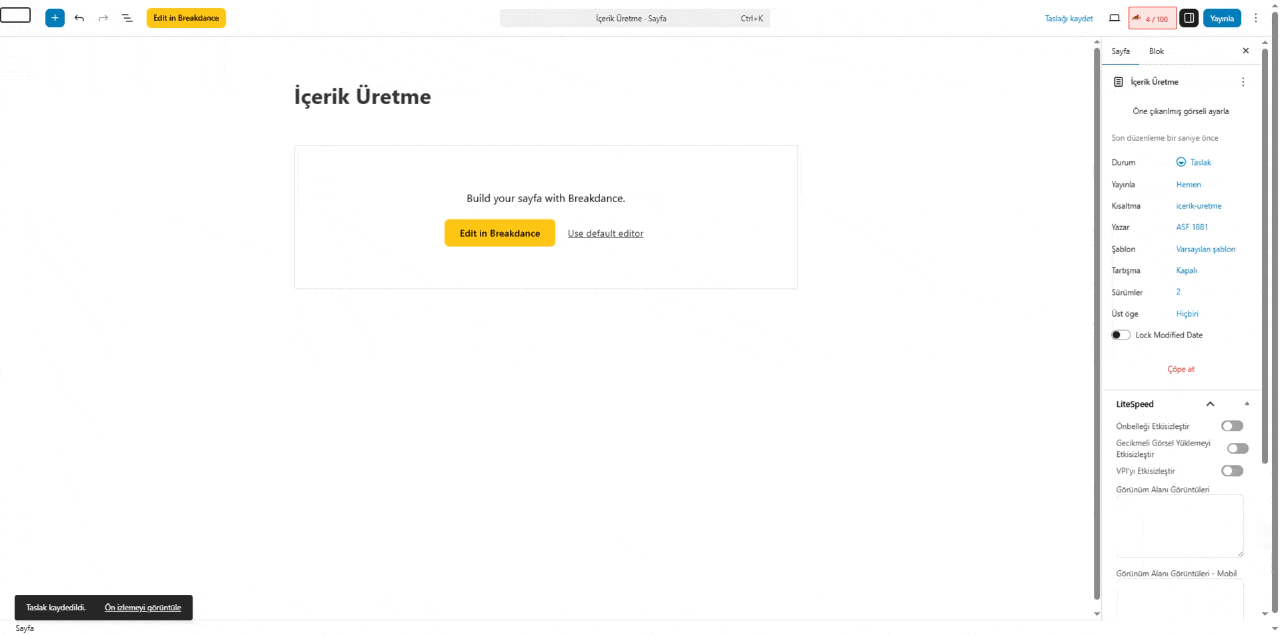
Task: Click the Use default editor link
Action: (x=605, y=233)
